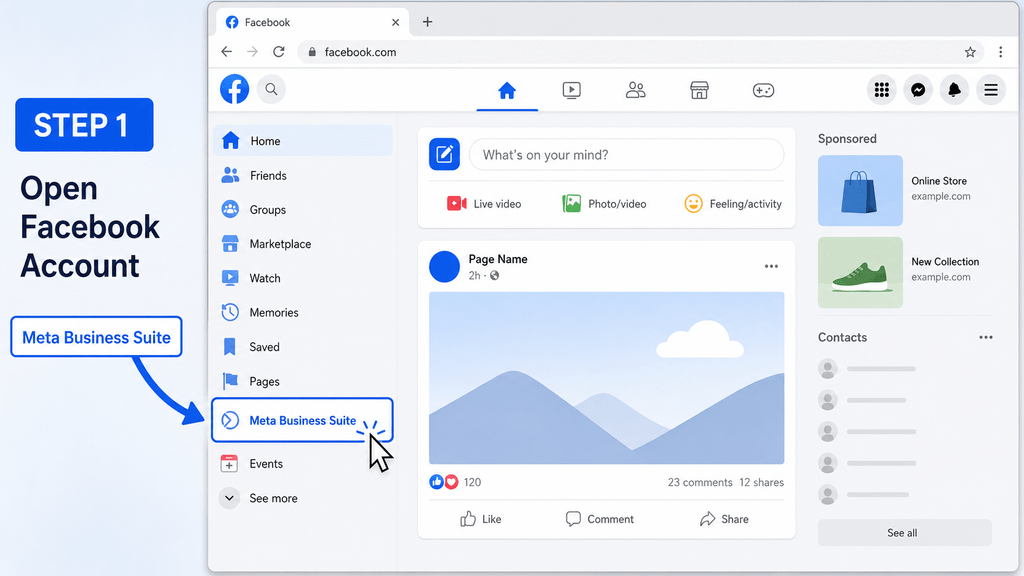Click the What's on your mind field
The image size is (1024, 576).
pos(626,155)
